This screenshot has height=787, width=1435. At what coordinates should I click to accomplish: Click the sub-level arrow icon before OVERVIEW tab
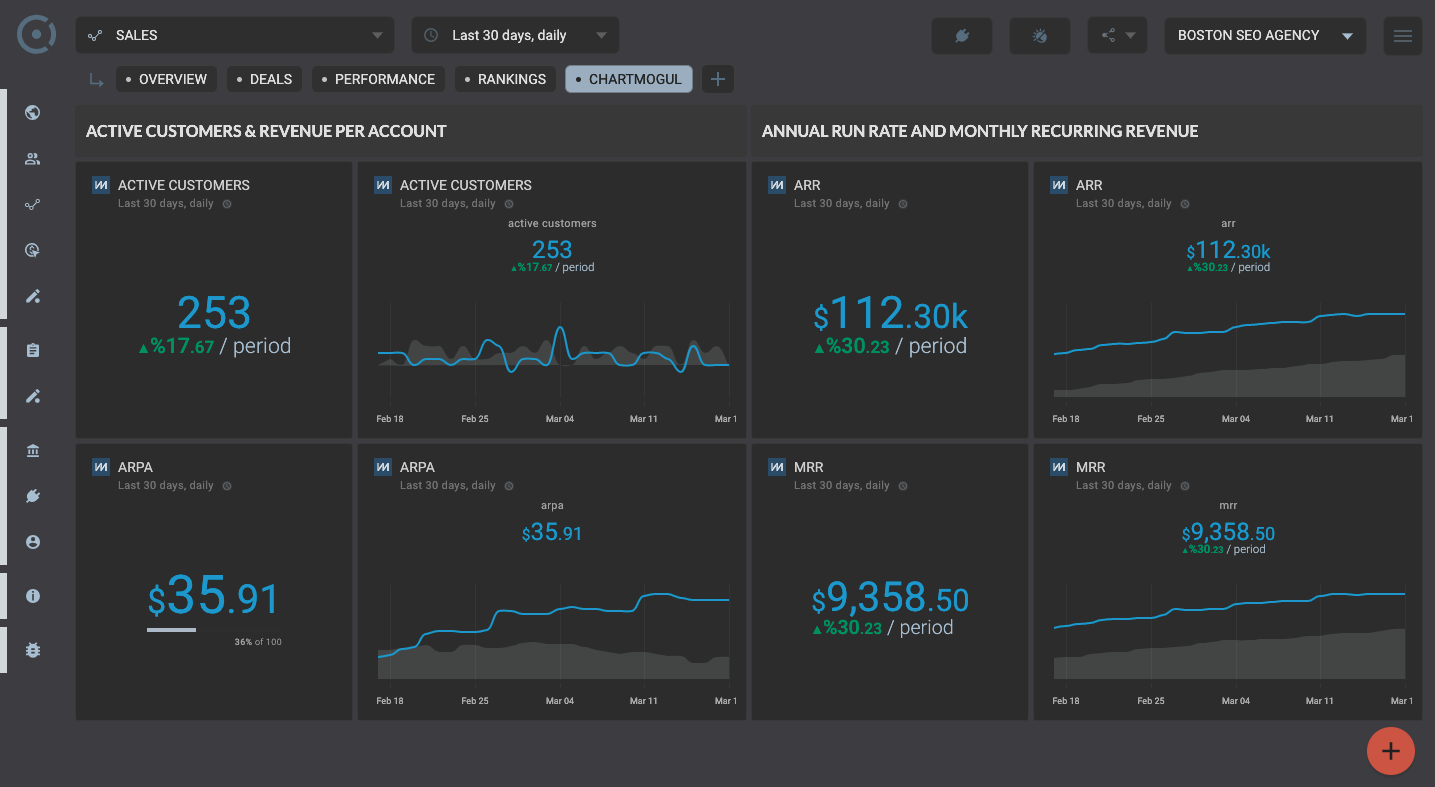(x=96, y=80)
